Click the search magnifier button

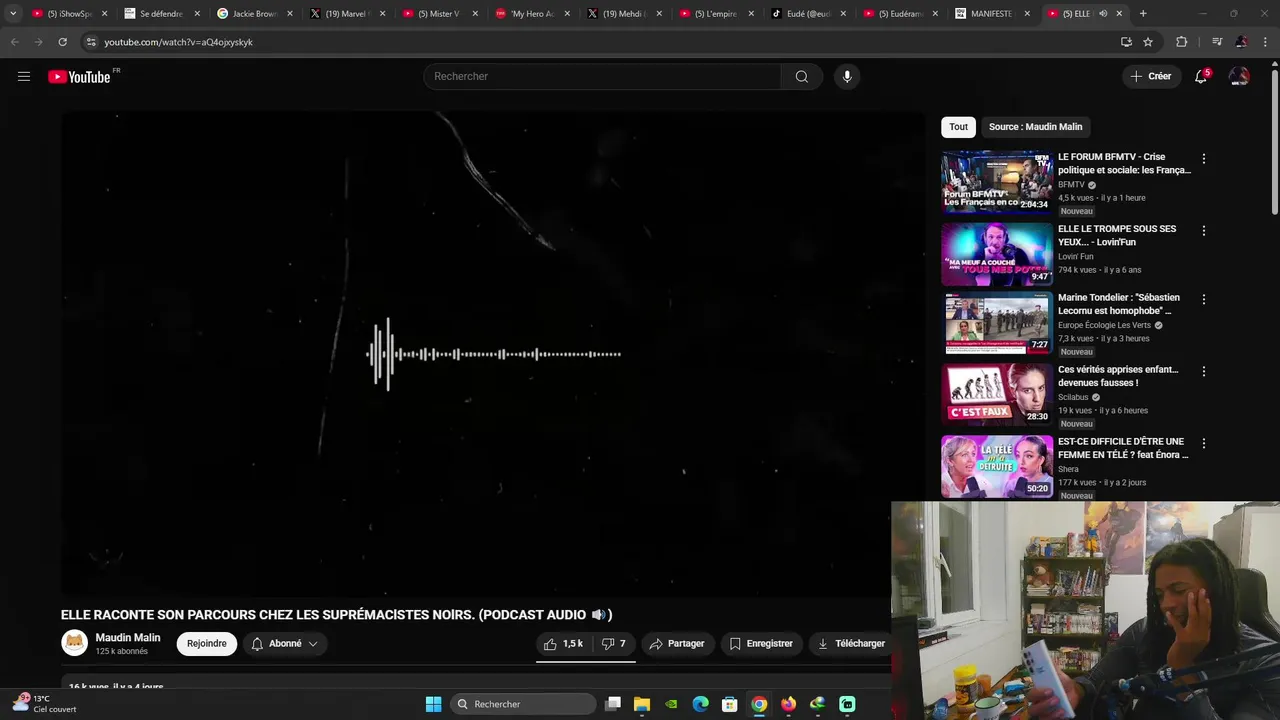(802, 76)
